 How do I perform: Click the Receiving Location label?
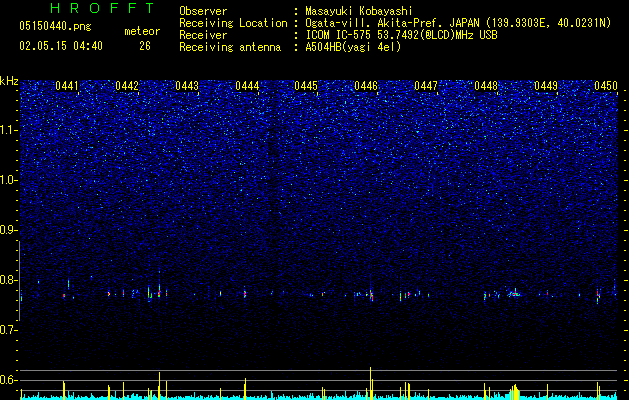233,23
